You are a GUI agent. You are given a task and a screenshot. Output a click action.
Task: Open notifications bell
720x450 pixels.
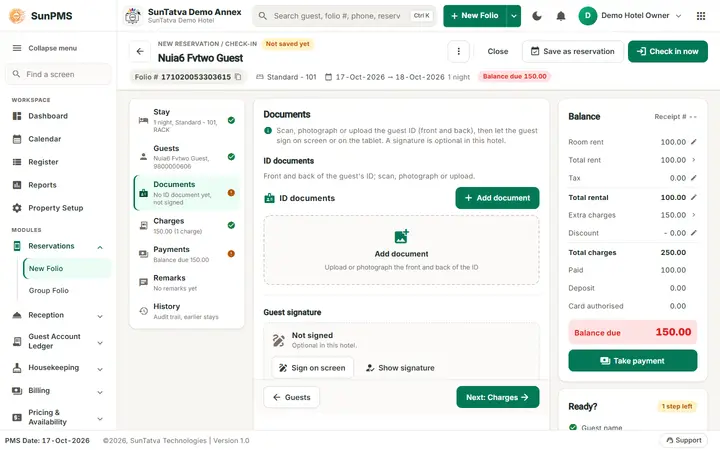561,16
